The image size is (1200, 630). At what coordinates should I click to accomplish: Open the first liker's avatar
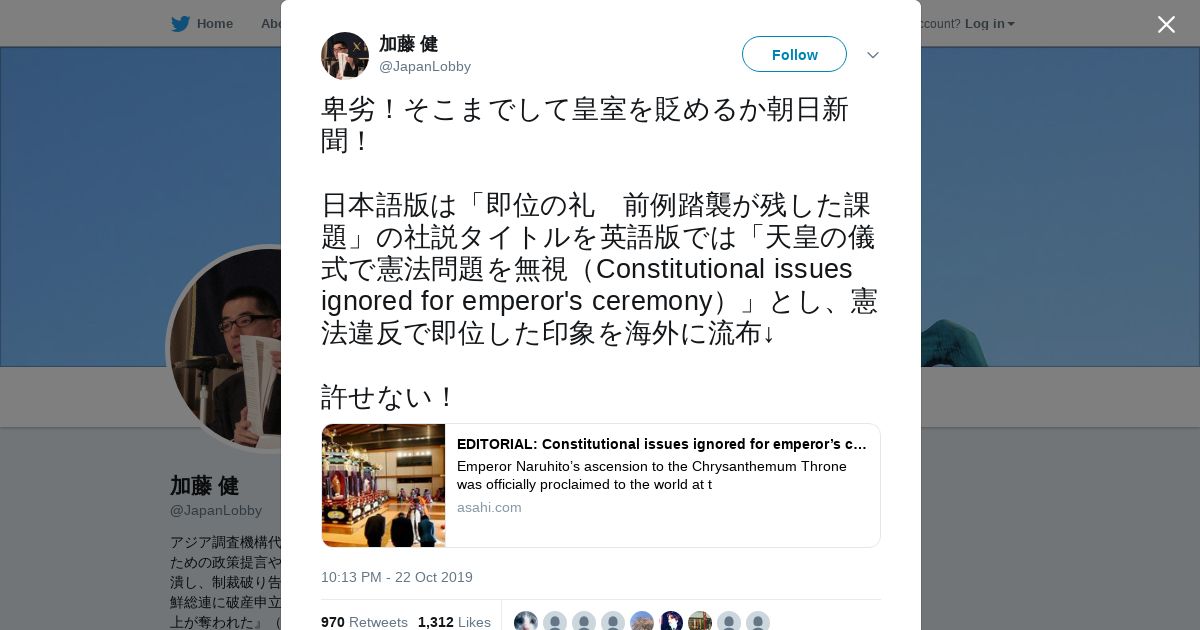pyautogui.click(x=526, y=622)
